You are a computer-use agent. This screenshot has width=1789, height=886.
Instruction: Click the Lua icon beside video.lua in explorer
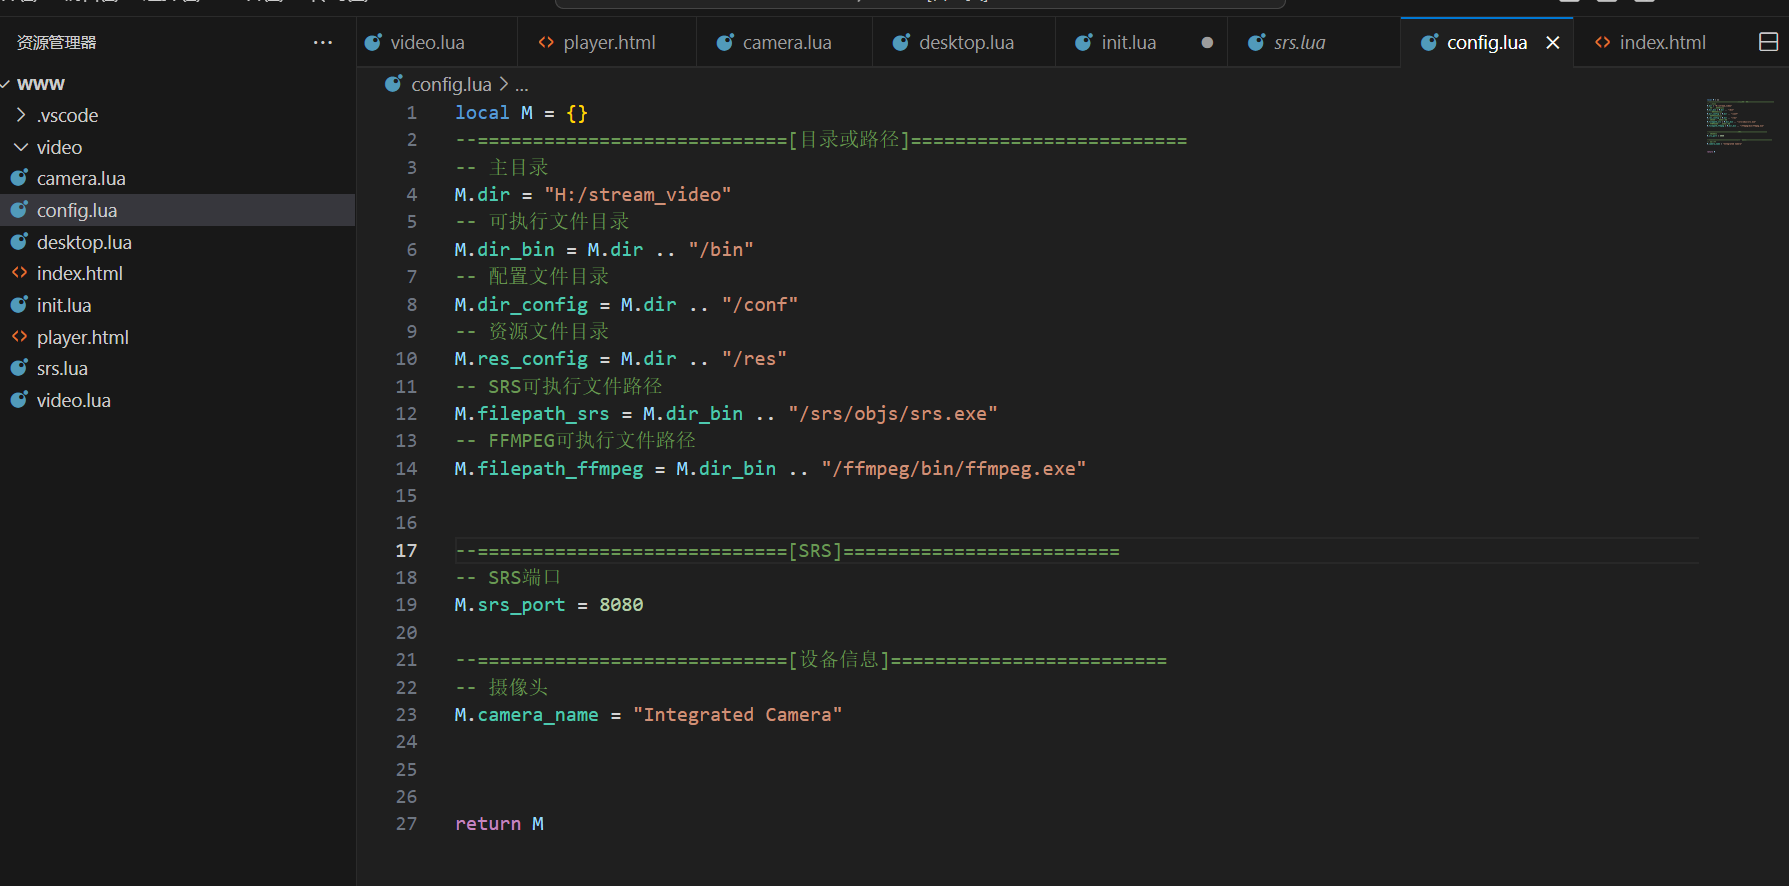click(x=19, y=400)
